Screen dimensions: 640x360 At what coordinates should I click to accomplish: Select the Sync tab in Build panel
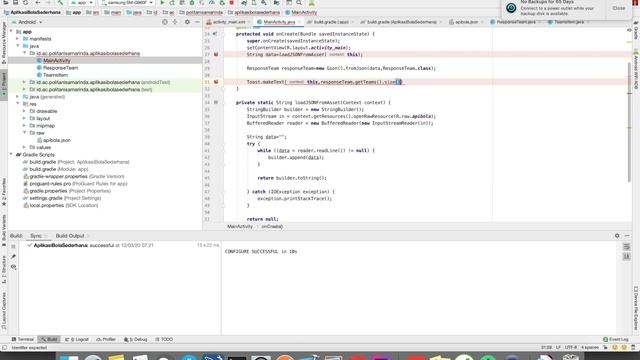(x=36, y=236)
